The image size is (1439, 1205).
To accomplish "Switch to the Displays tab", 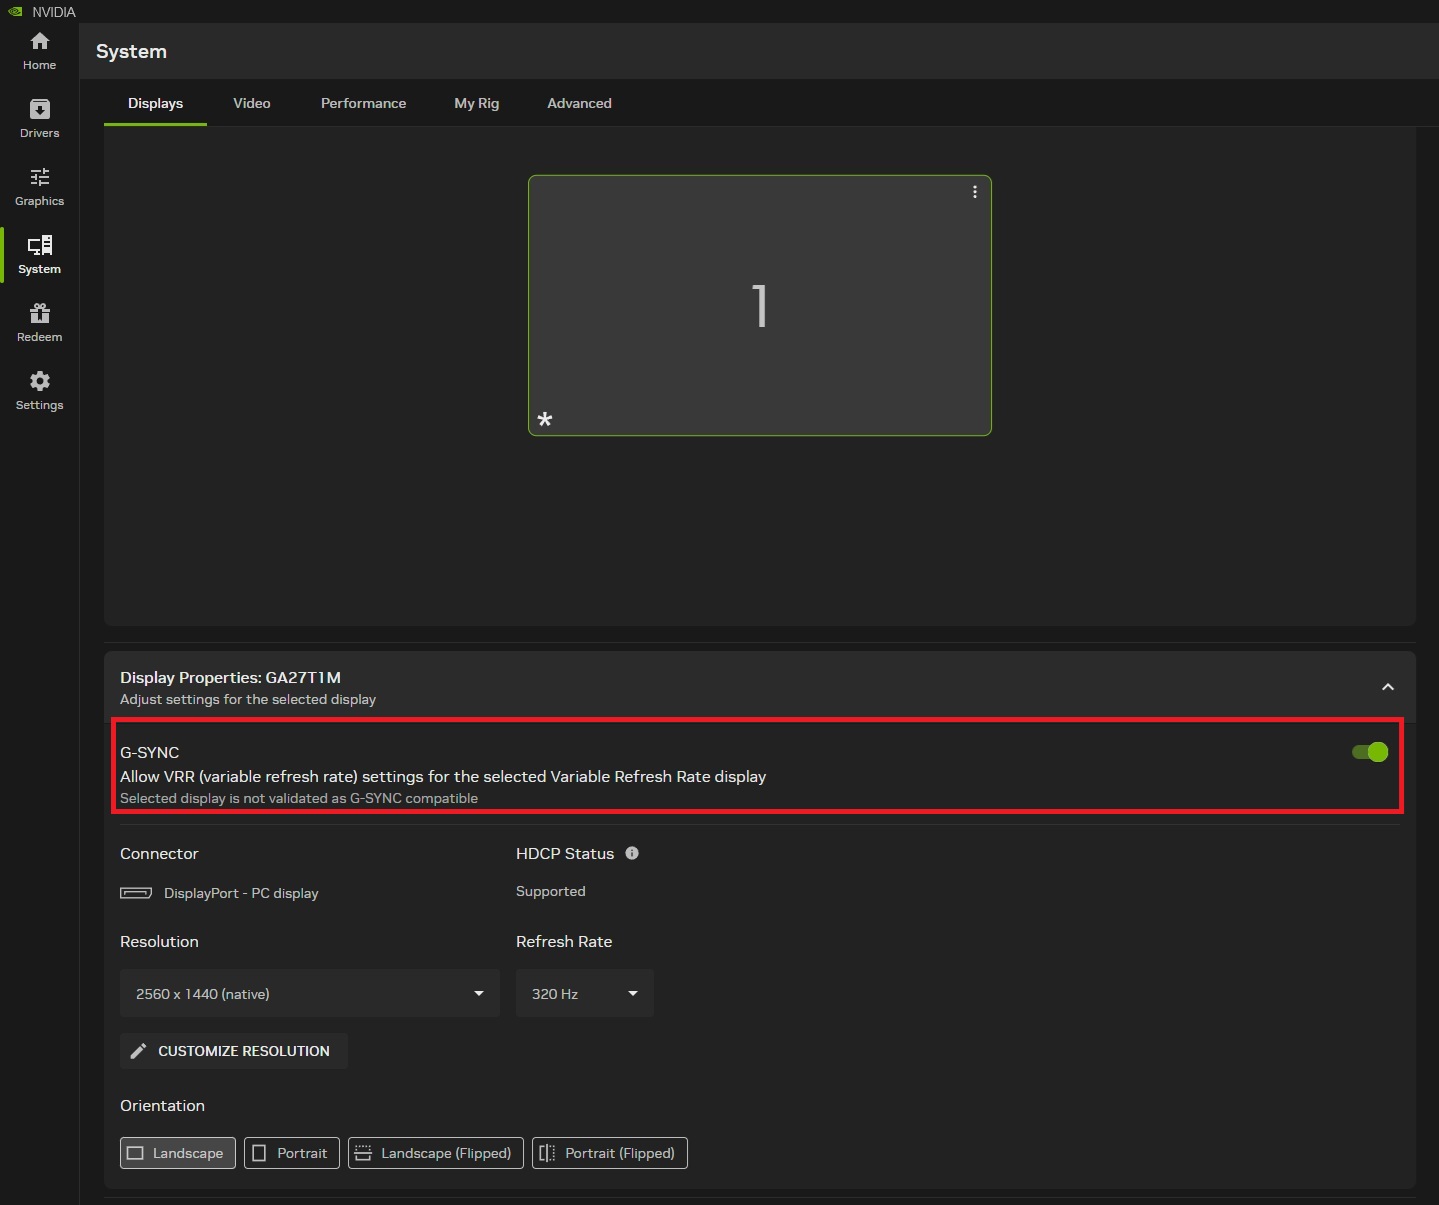I will [155, 103].
